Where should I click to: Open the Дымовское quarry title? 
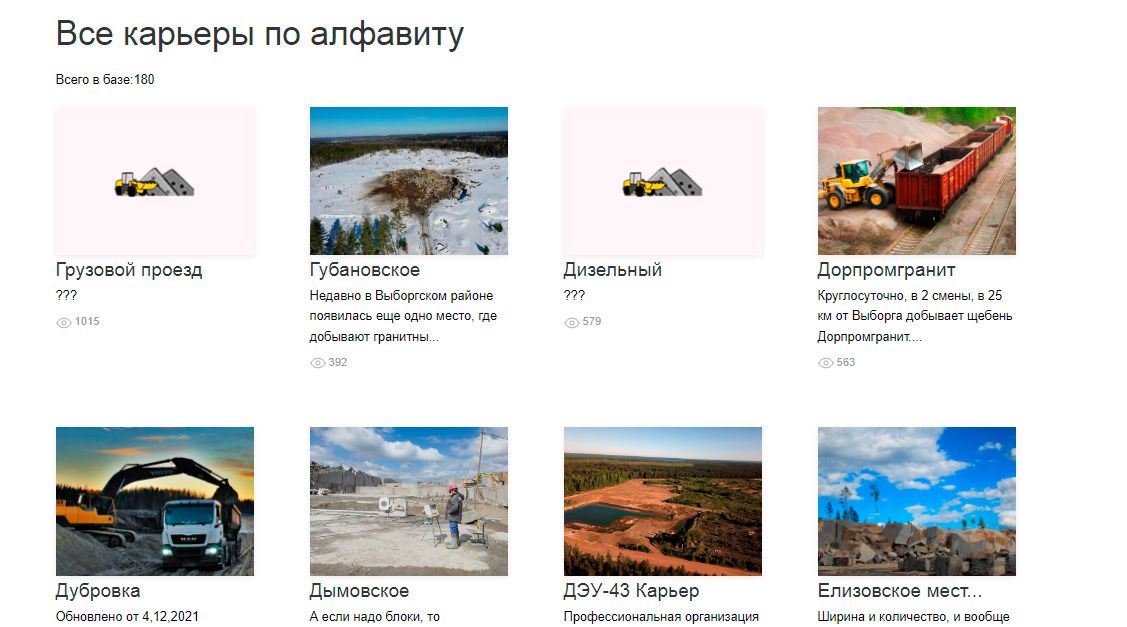click(359, 591)
